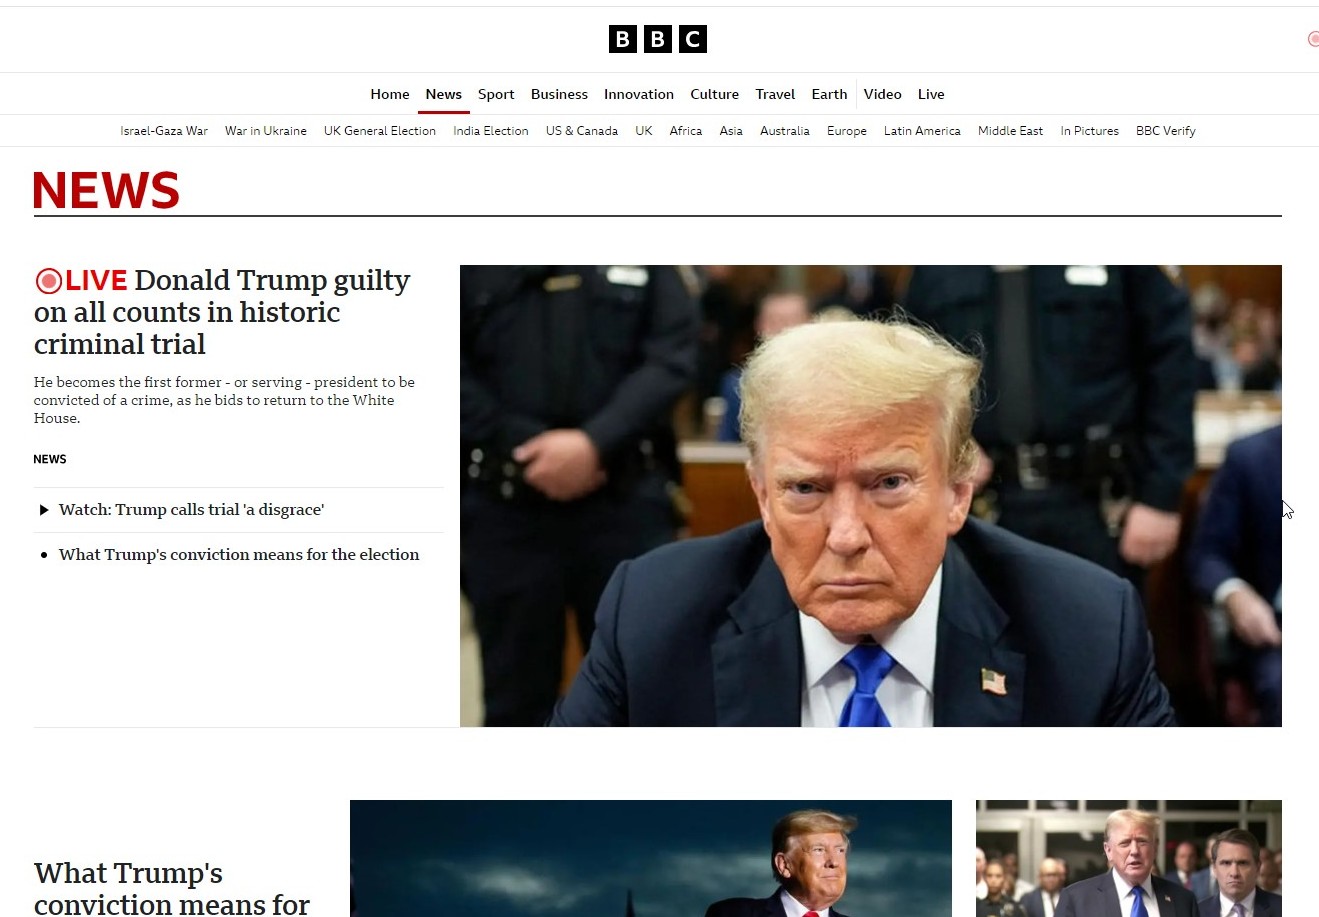Click the red LIVE circle icon in headline

pos(48,281)
